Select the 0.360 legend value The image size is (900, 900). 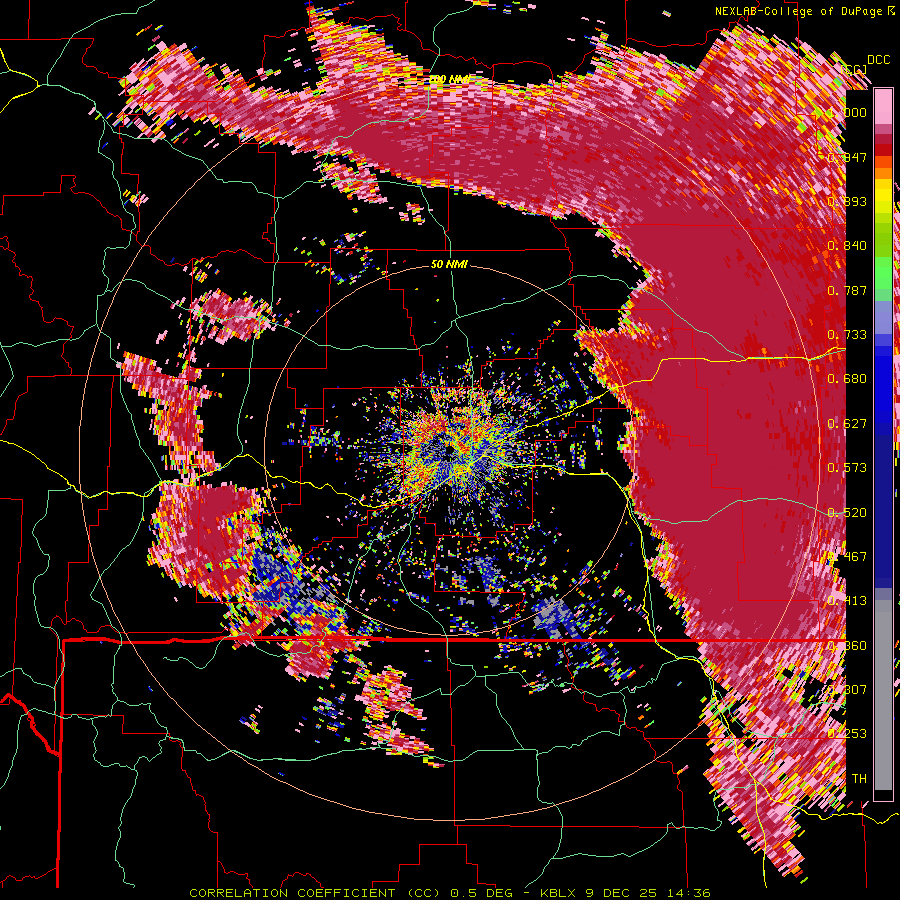click(x=847, y=645)
